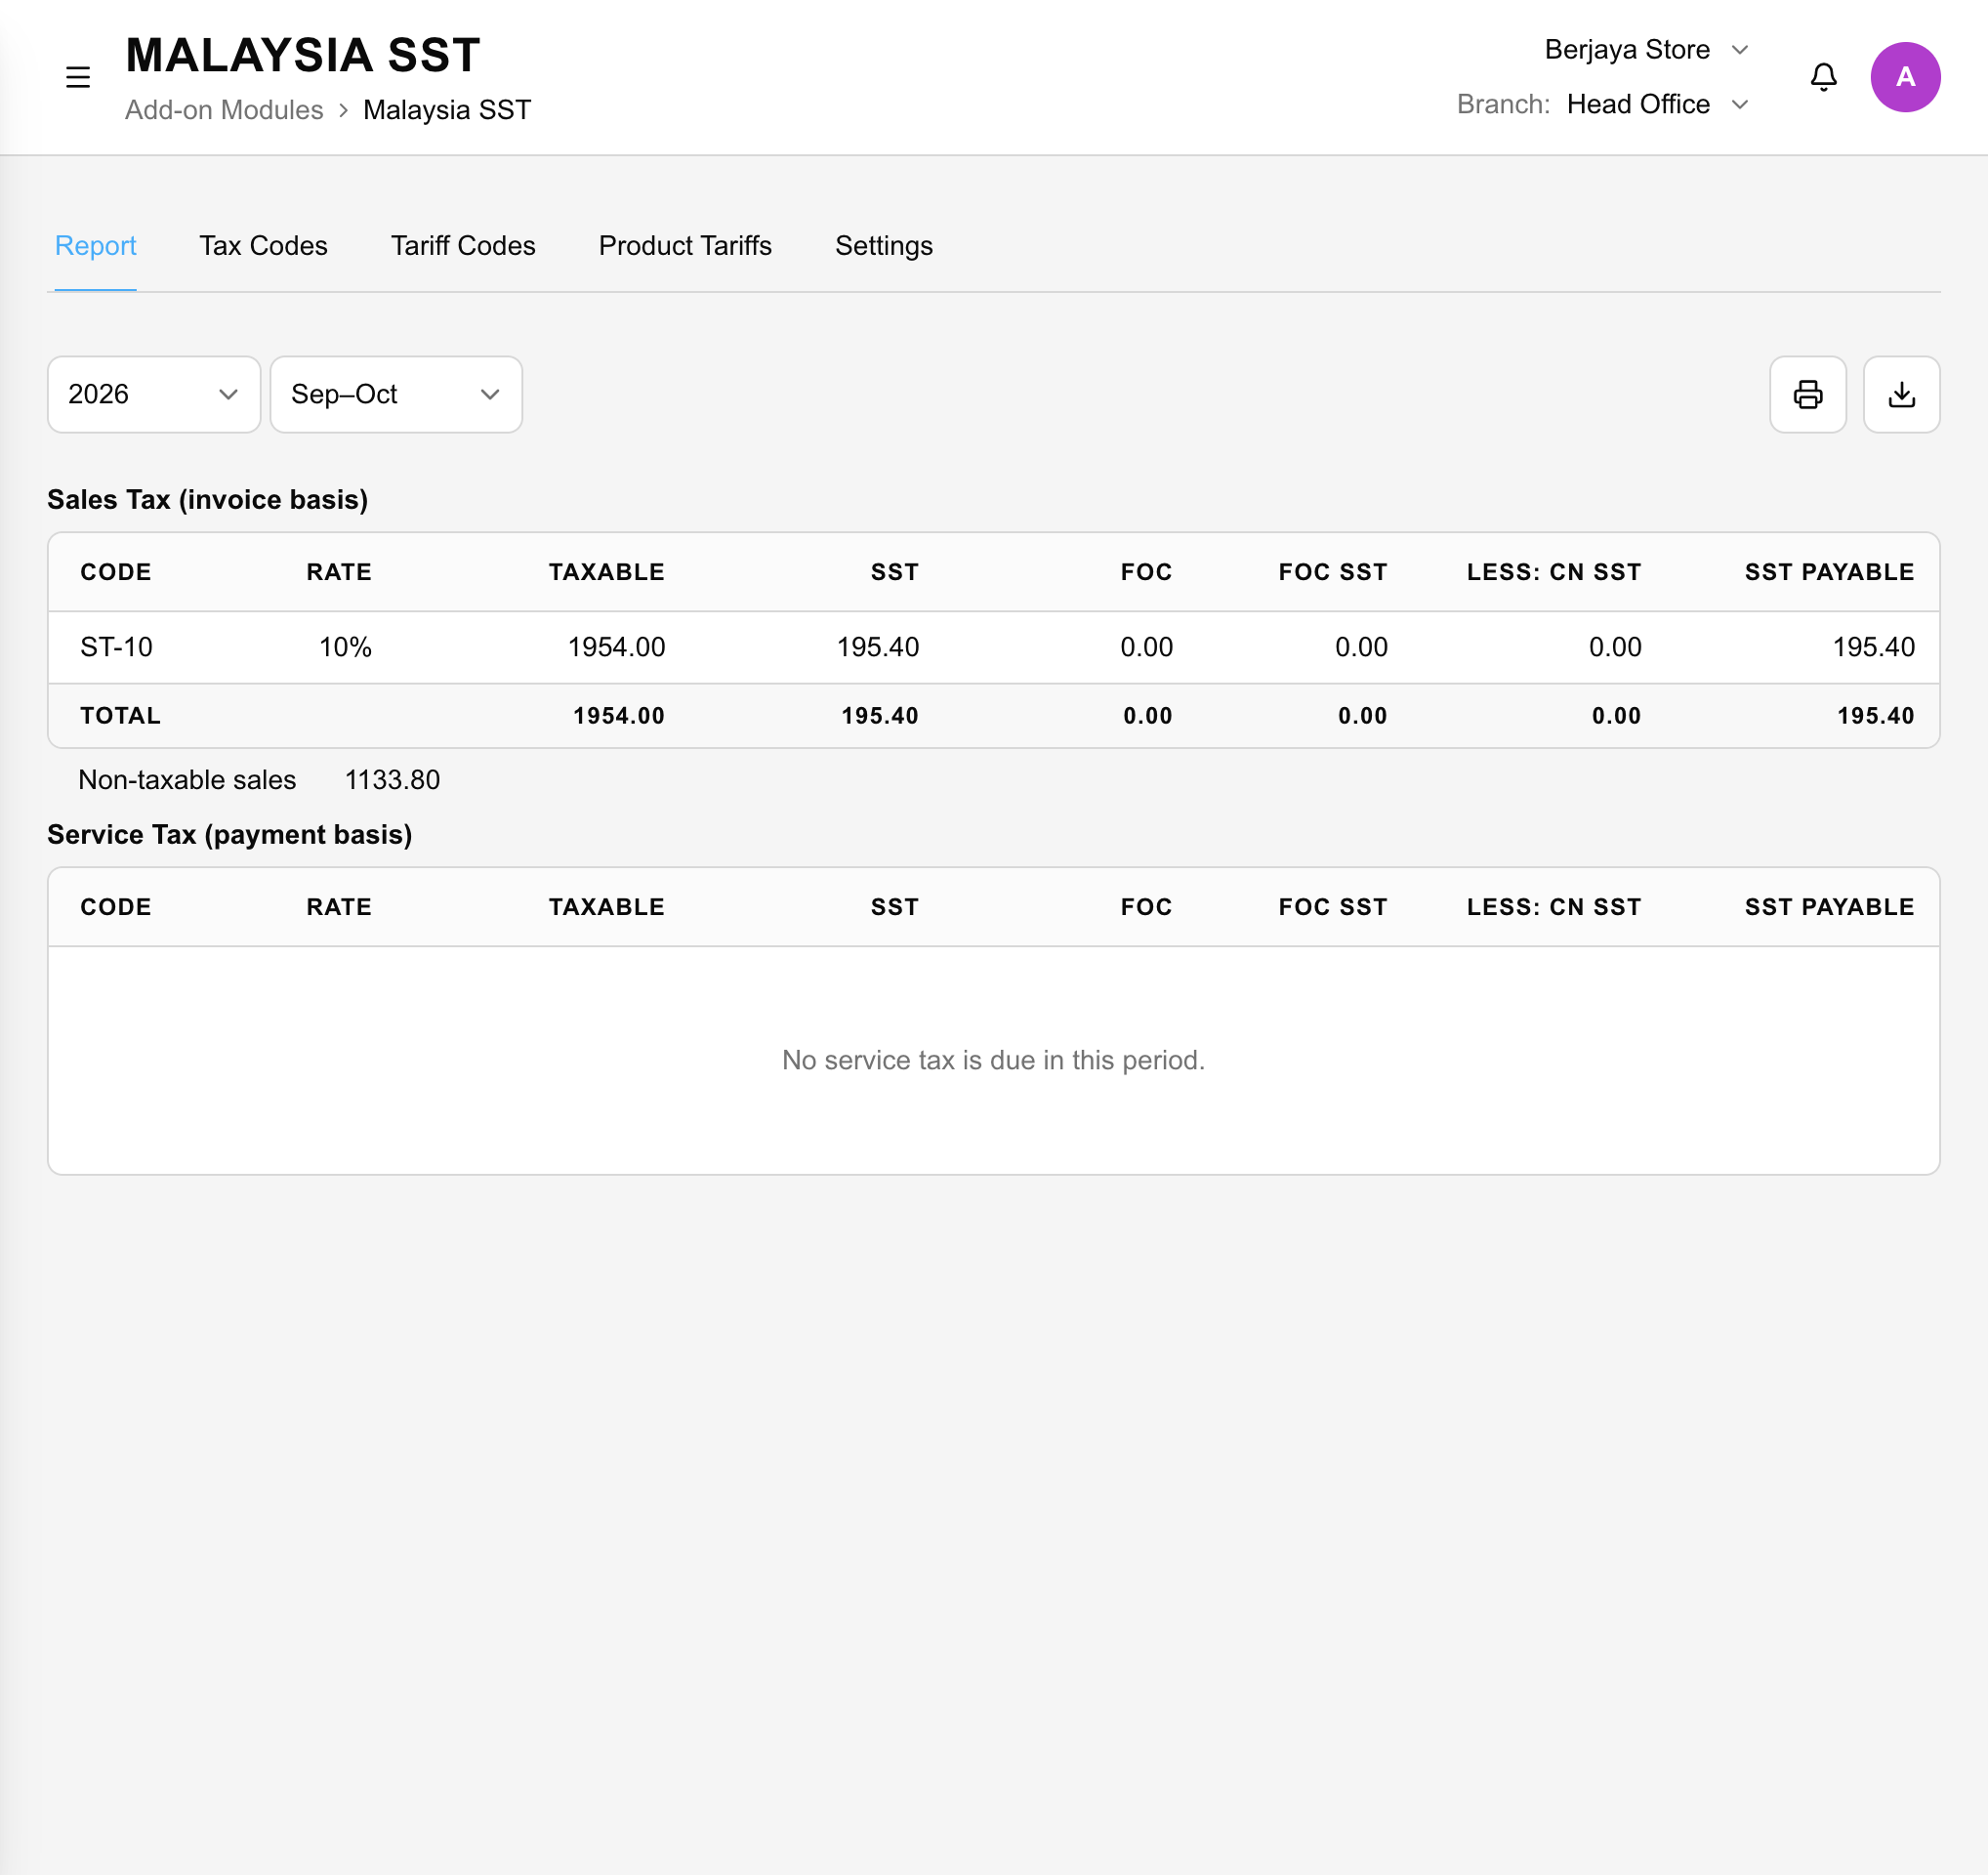Image resolution: width=1988 pixels, height=1875 pixels.
Task: Expand the Head Office branch selector
Action: 1657,104
